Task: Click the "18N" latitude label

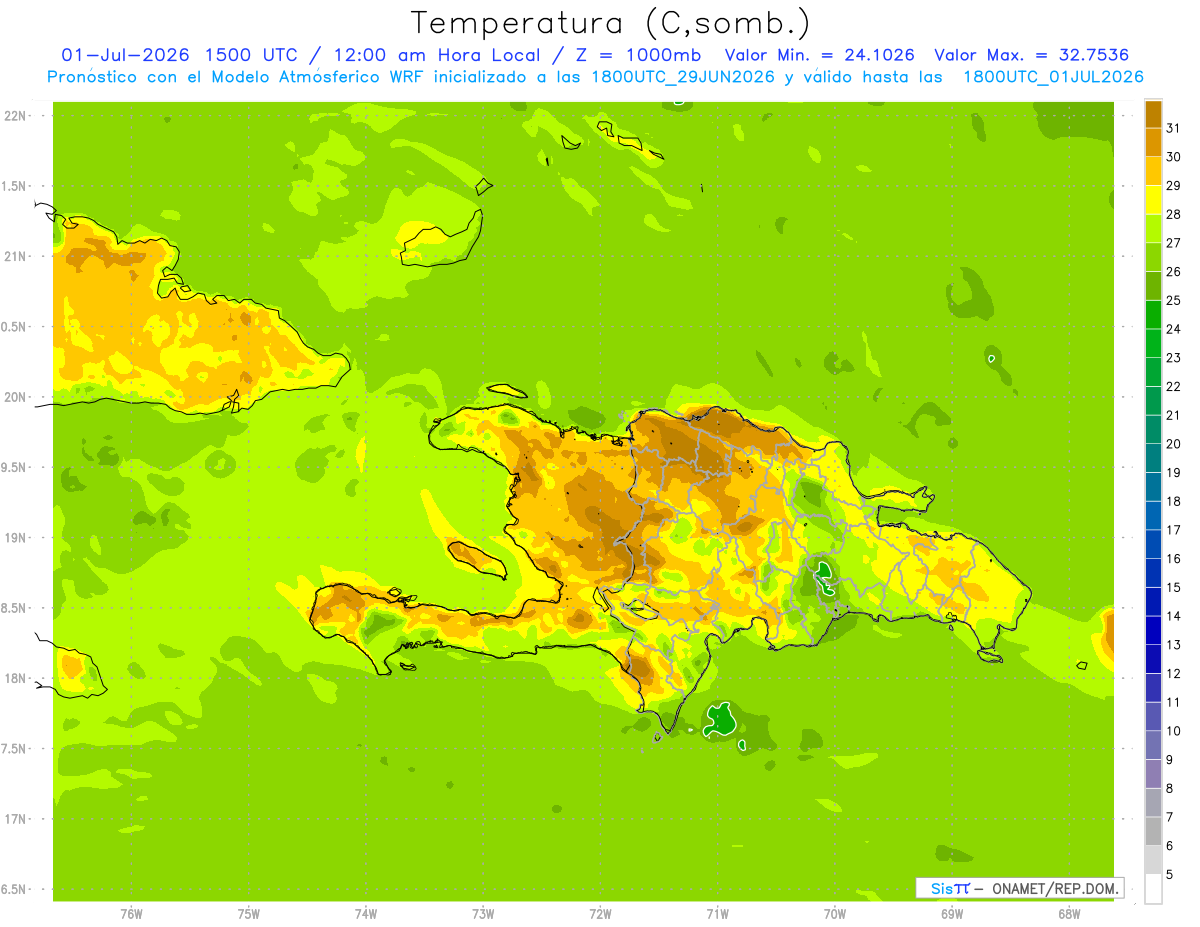Action: 16,678
